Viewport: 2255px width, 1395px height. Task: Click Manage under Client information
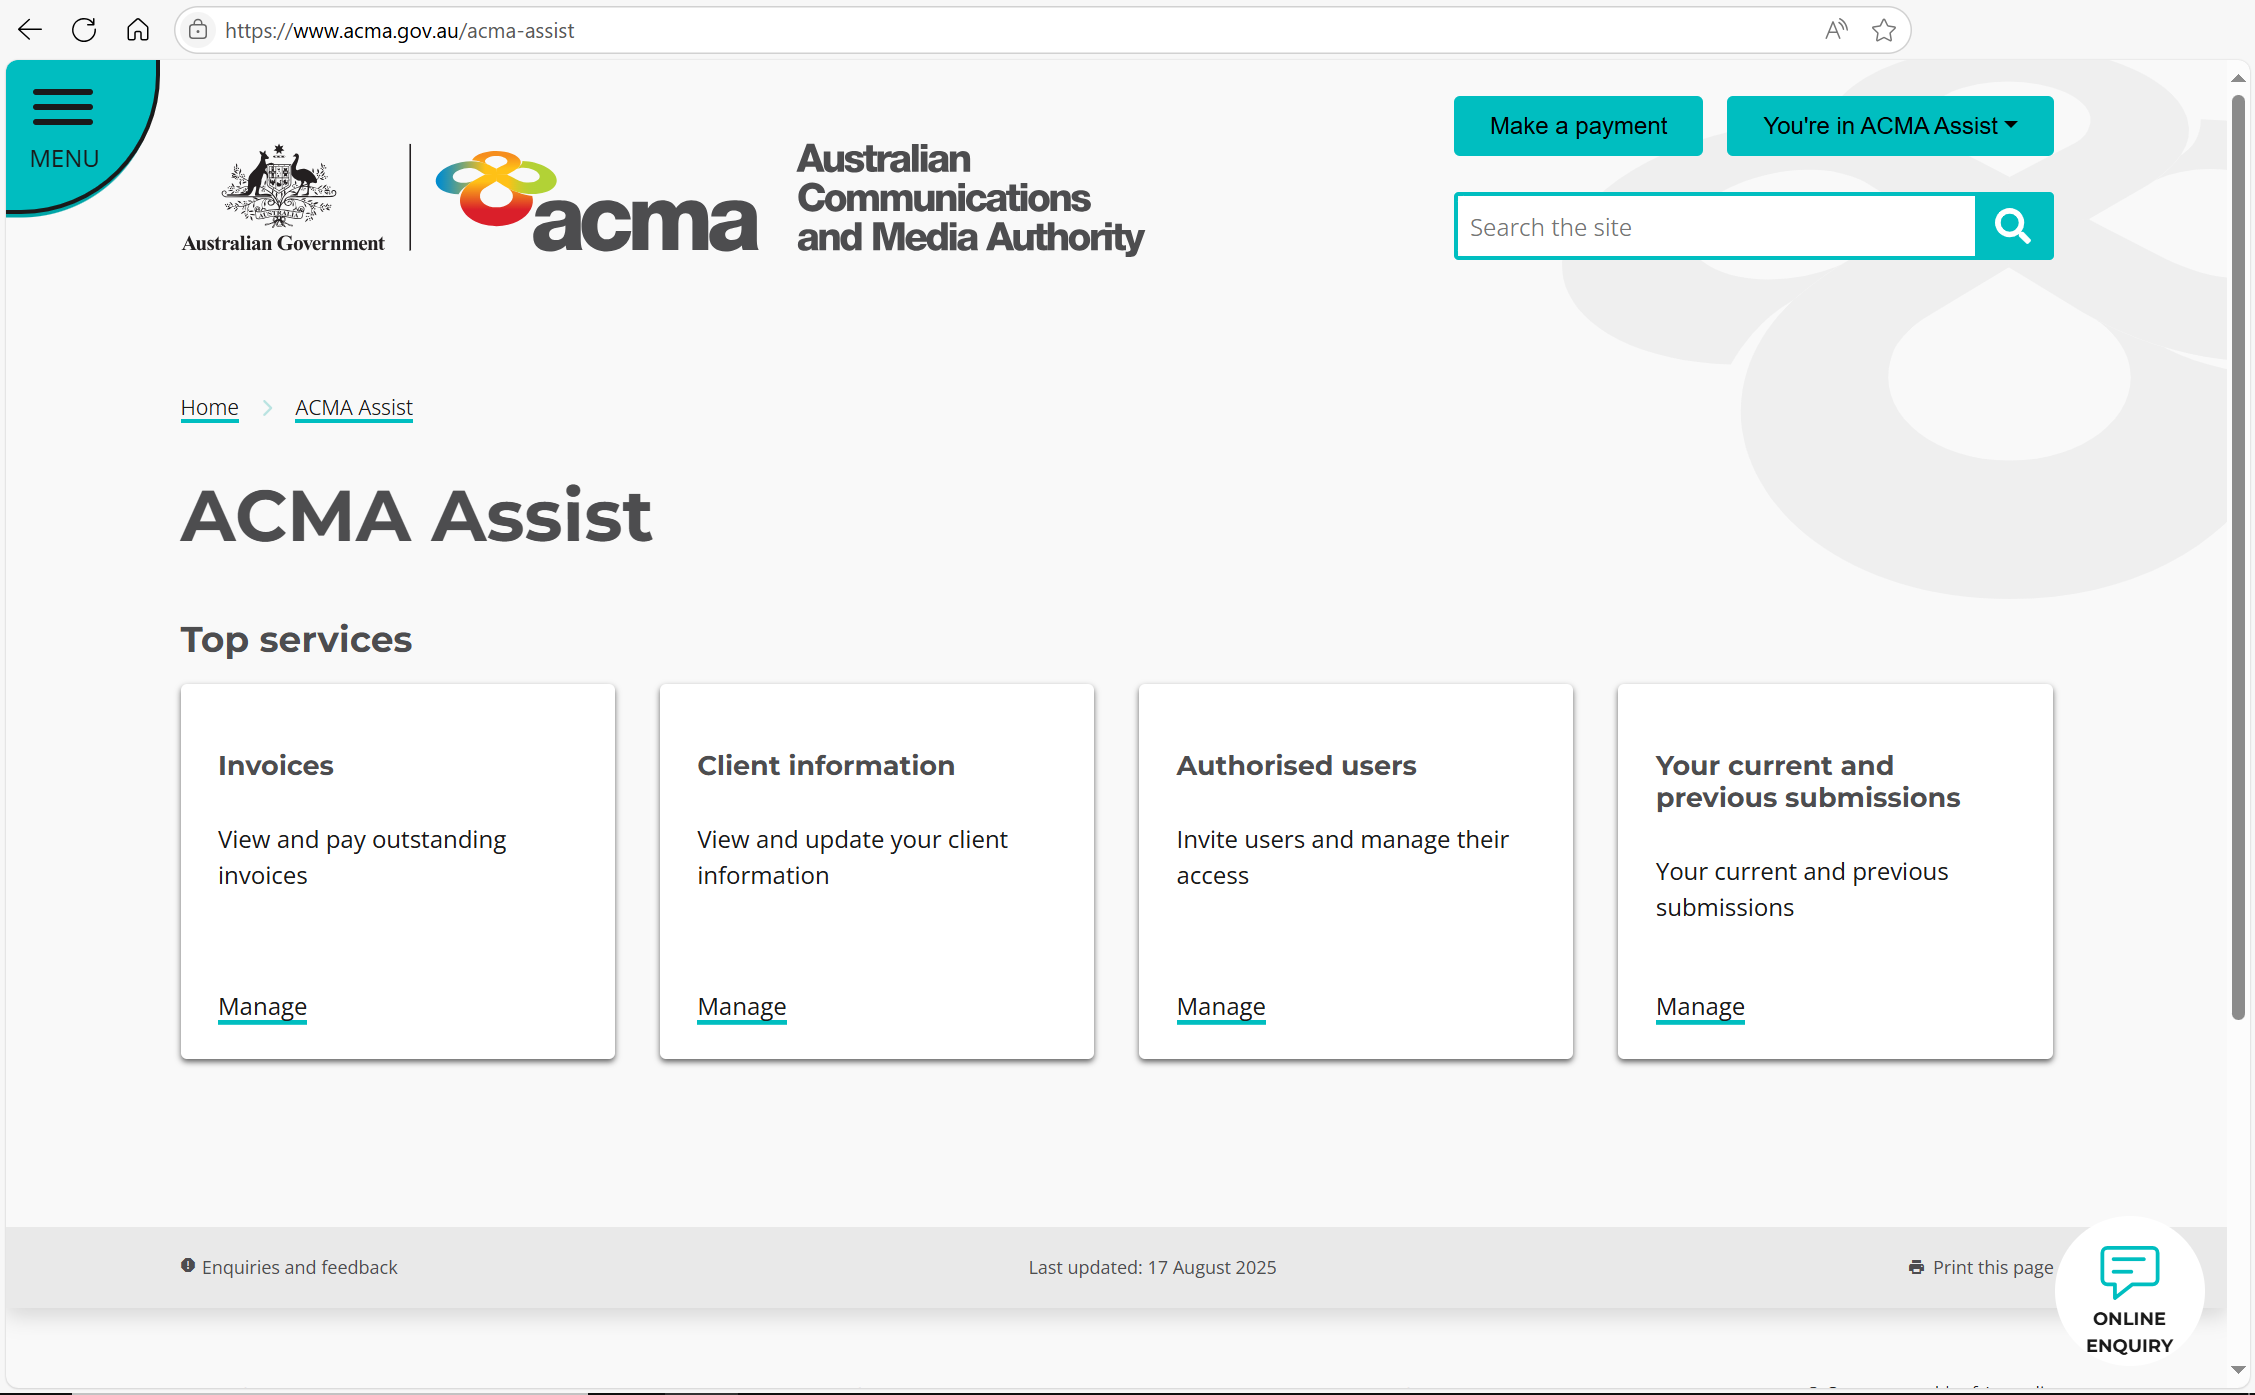click(x=742, y=1006)
